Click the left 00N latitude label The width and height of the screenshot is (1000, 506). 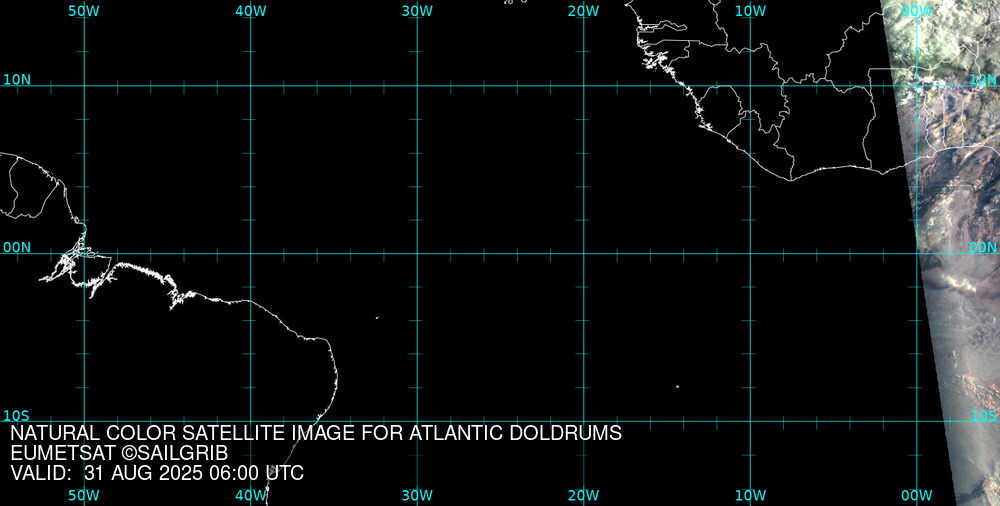[17, 248]
